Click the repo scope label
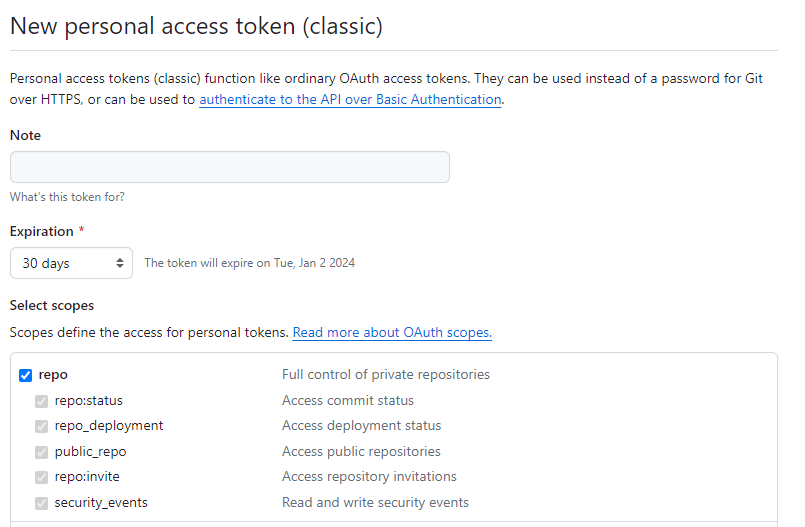This screenshot has height=527, width=805. (x=53, y=375)
